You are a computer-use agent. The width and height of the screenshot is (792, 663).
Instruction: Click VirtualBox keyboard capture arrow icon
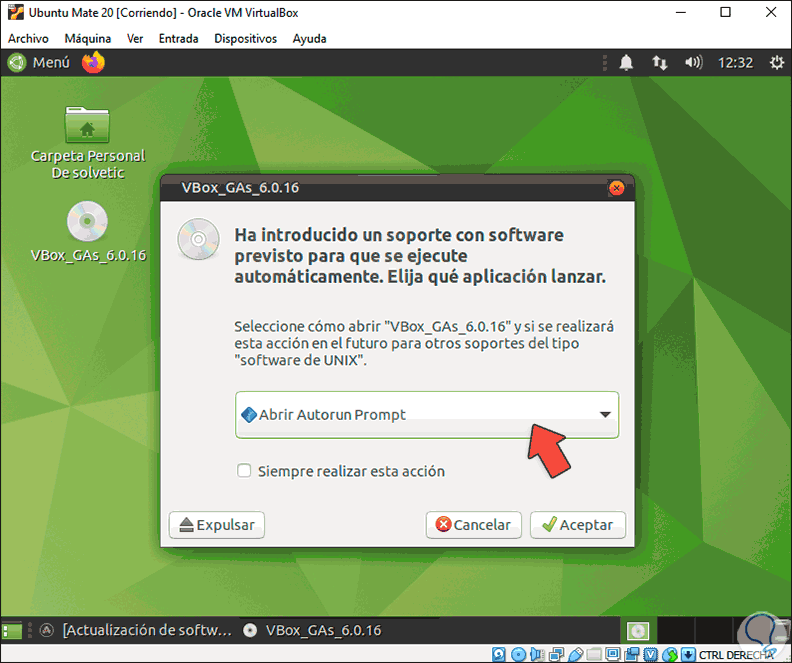pyautogui.click(x=688, y=654)
